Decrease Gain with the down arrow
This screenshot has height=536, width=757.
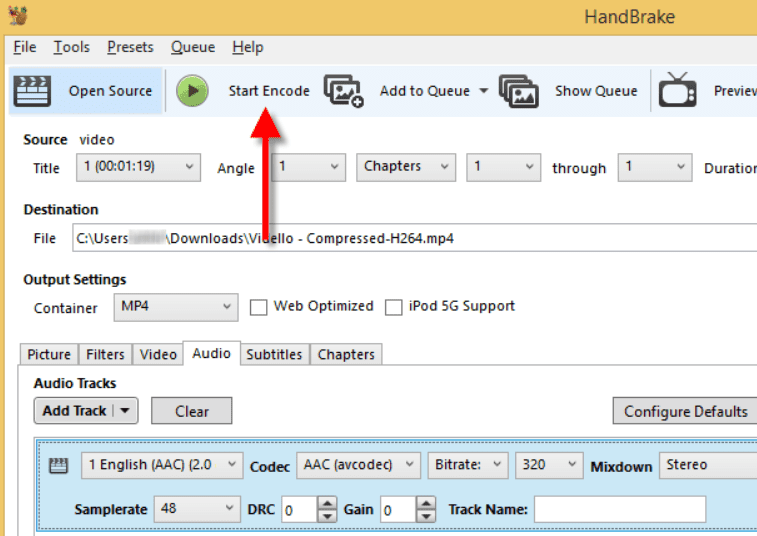[x=426, y=516]
